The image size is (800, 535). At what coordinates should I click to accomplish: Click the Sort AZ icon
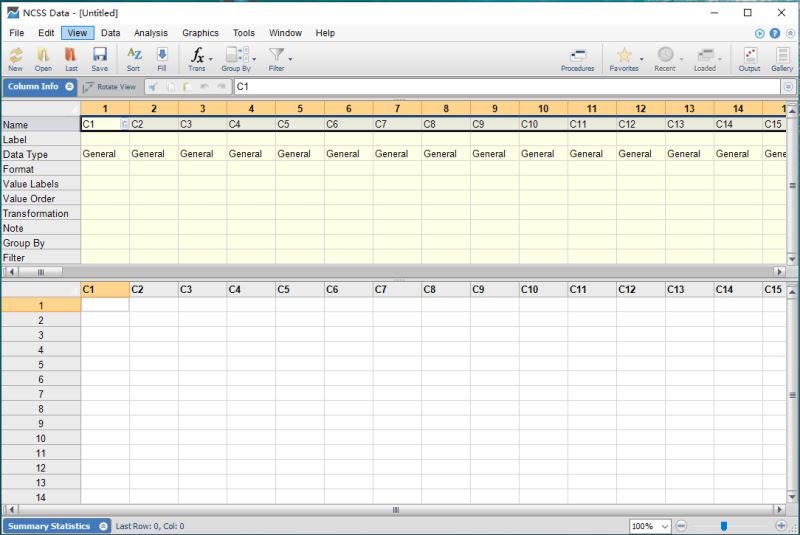tap(134, 59)
